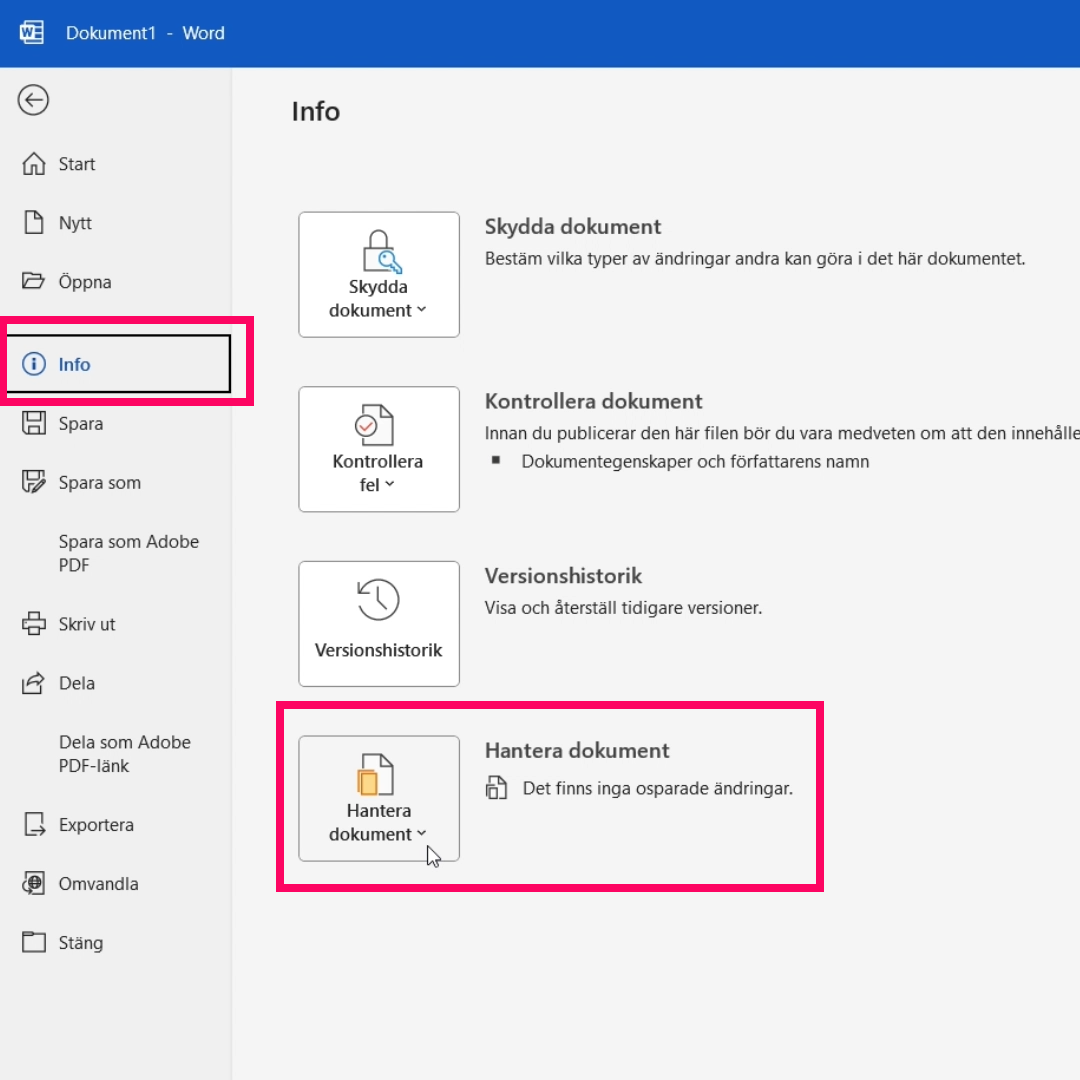
Task: Select Dela som Adobe PDF-länk
Action: (124, 754)
